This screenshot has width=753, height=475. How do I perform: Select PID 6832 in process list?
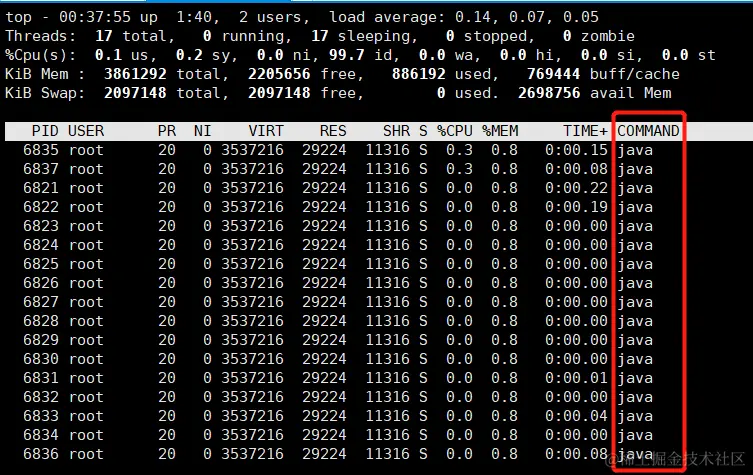tap(41, 397)
